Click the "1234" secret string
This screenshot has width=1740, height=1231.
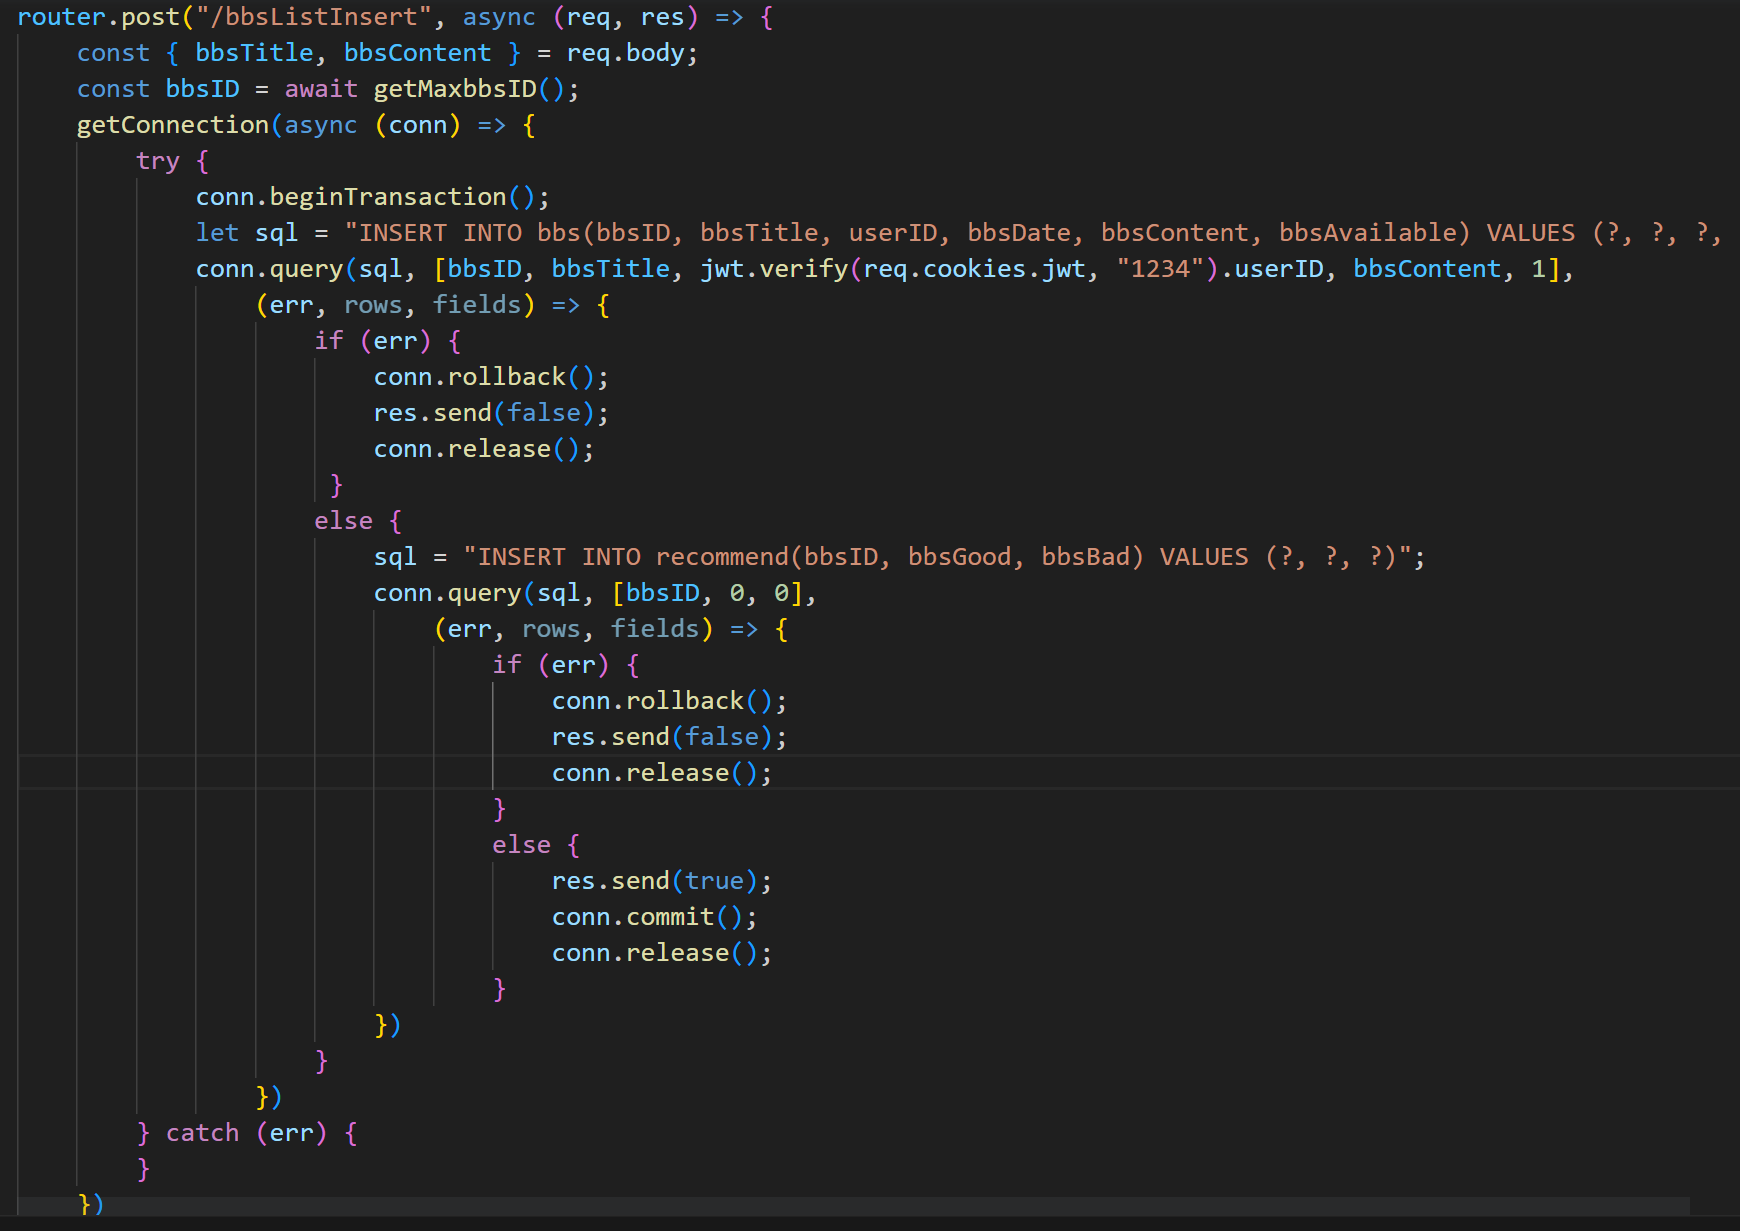pyautogui.click(x=1160, y=269)
